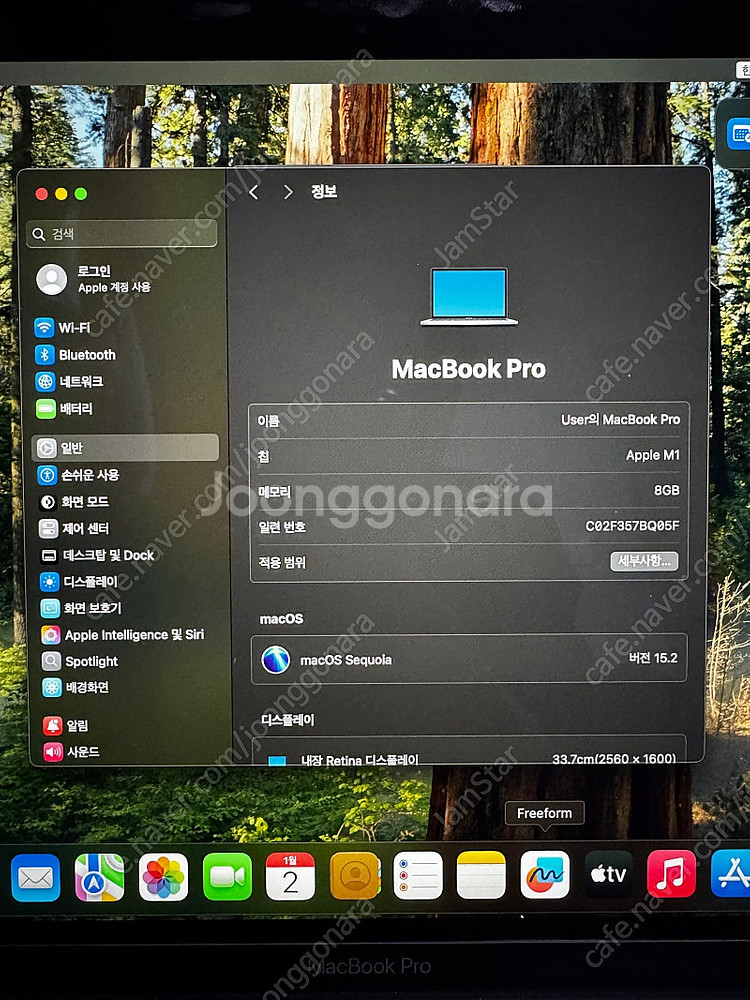Click the red close window button
The image size is (750, 1000).
coord(42,194)
